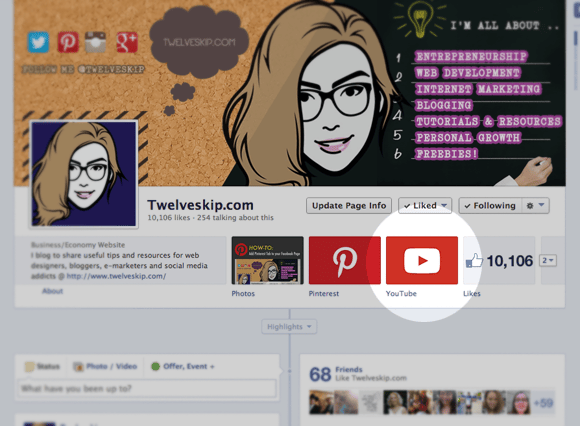Click the gear settings icon beside Following
580x426 pixels.
point(530,206)
